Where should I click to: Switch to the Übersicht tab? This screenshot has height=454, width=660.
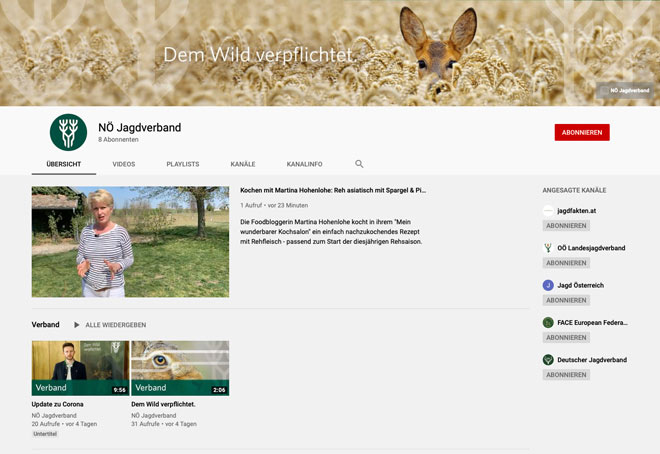64,164
